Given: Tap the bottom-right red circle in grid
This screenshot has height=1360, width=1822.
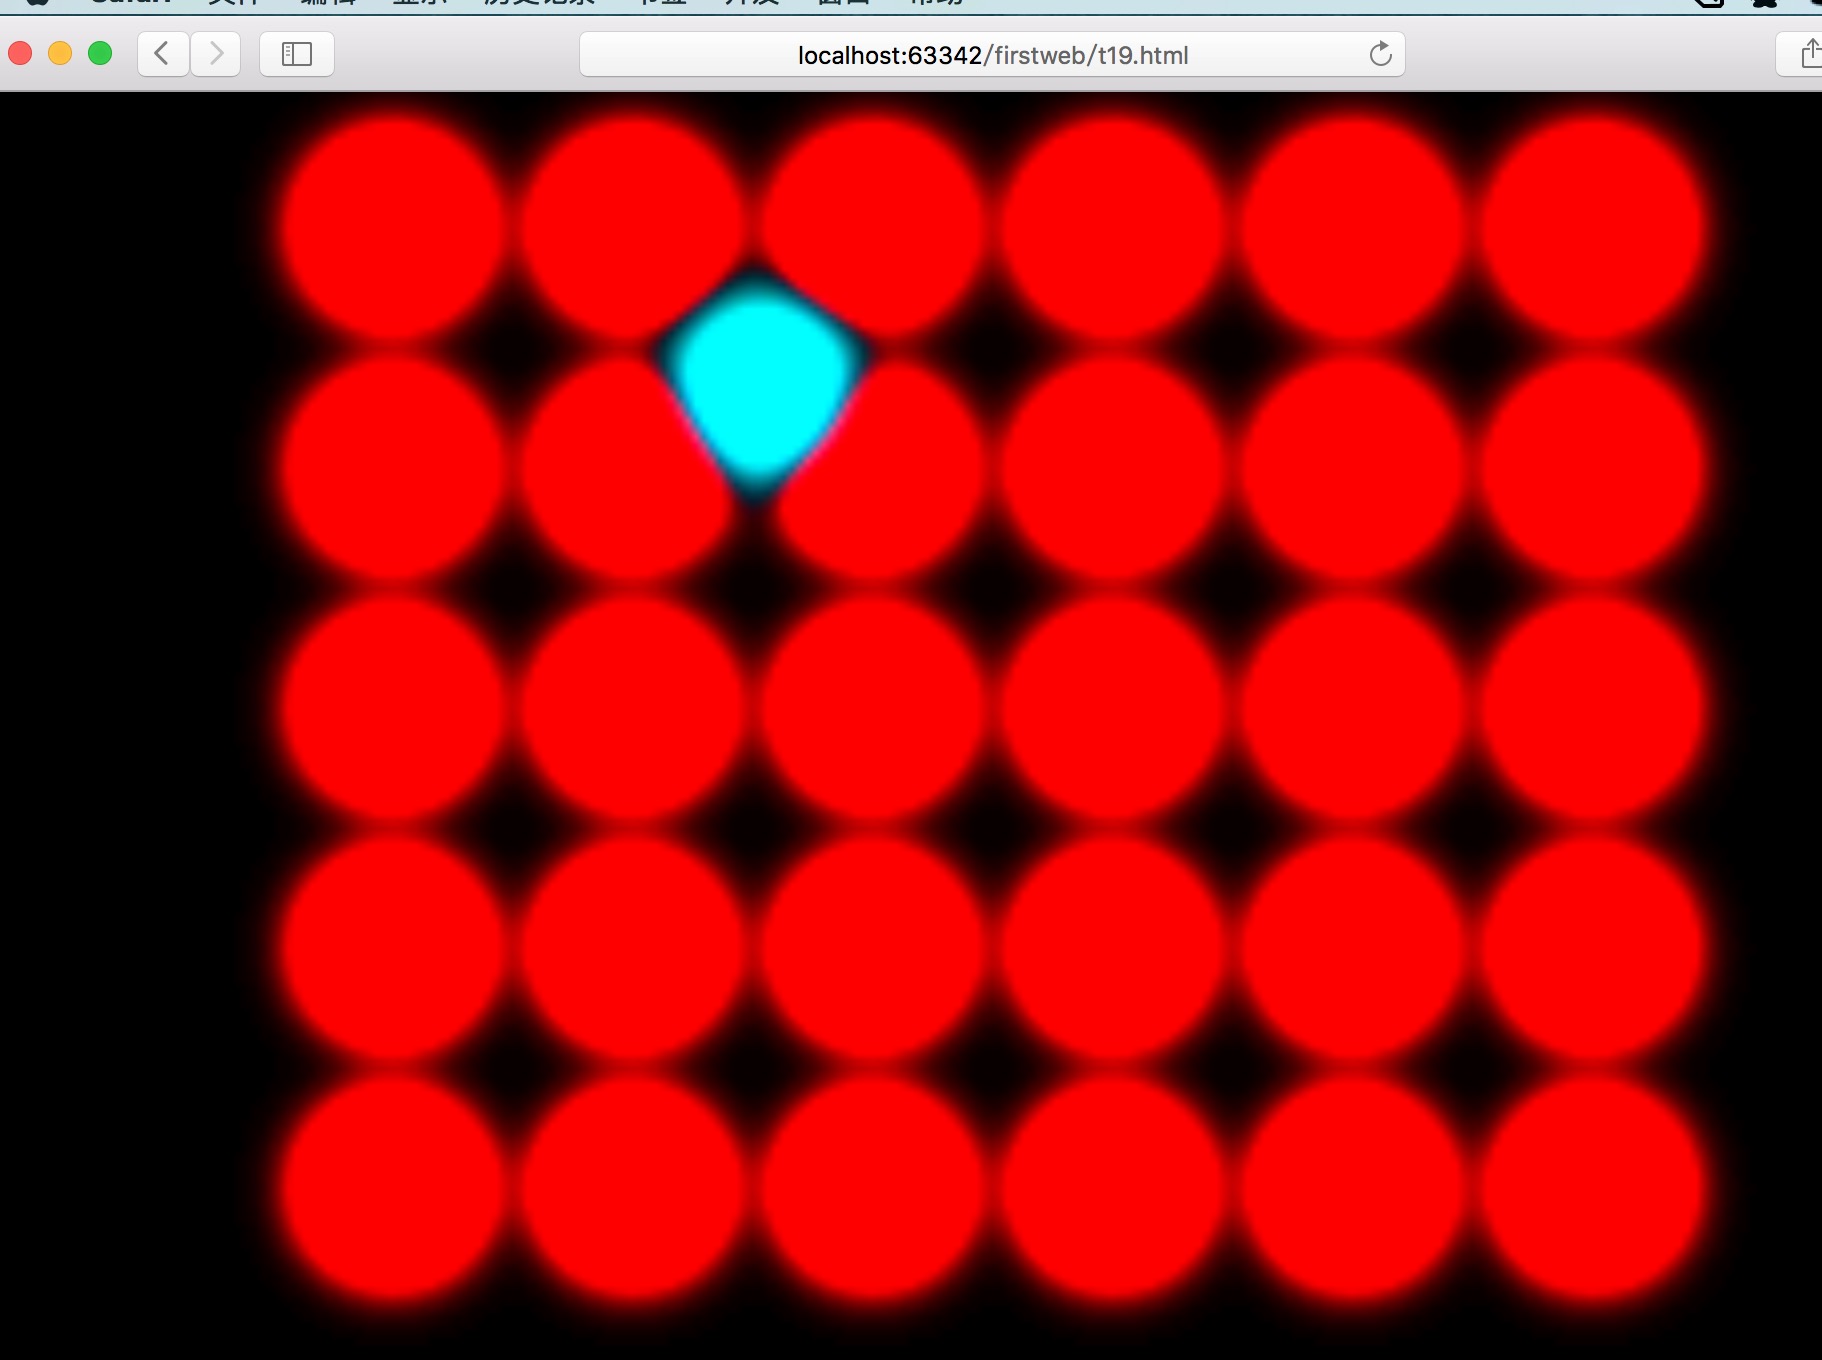Looking at the screenshot, I should point(1591,1190).
